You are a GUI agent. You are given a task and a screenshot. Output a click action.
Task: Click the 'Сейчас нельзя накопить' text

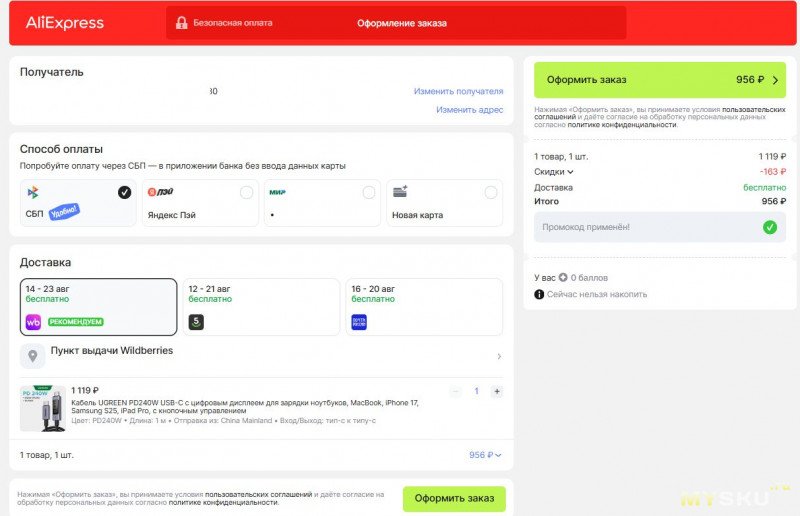pyautogui.click(x=597, y=294)
